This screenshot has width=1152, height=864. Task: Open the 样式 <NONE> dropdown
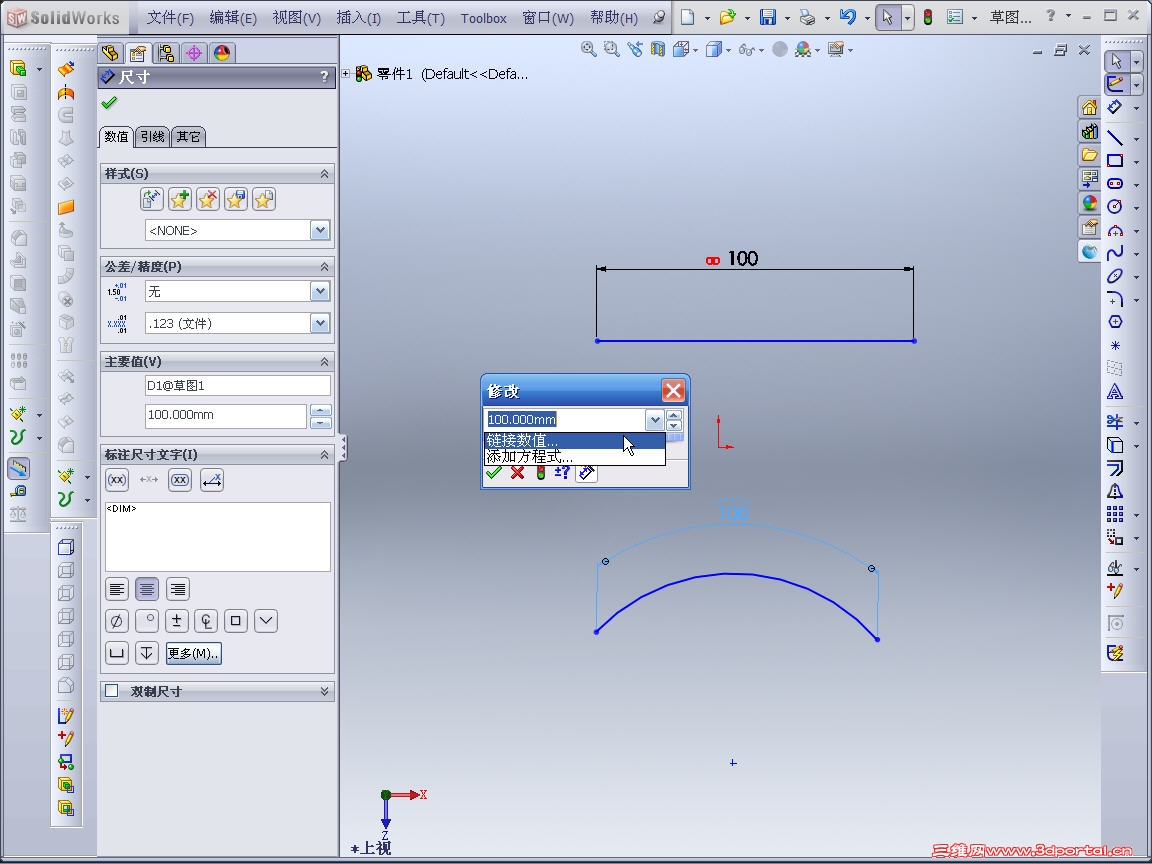tap(320, 231)
